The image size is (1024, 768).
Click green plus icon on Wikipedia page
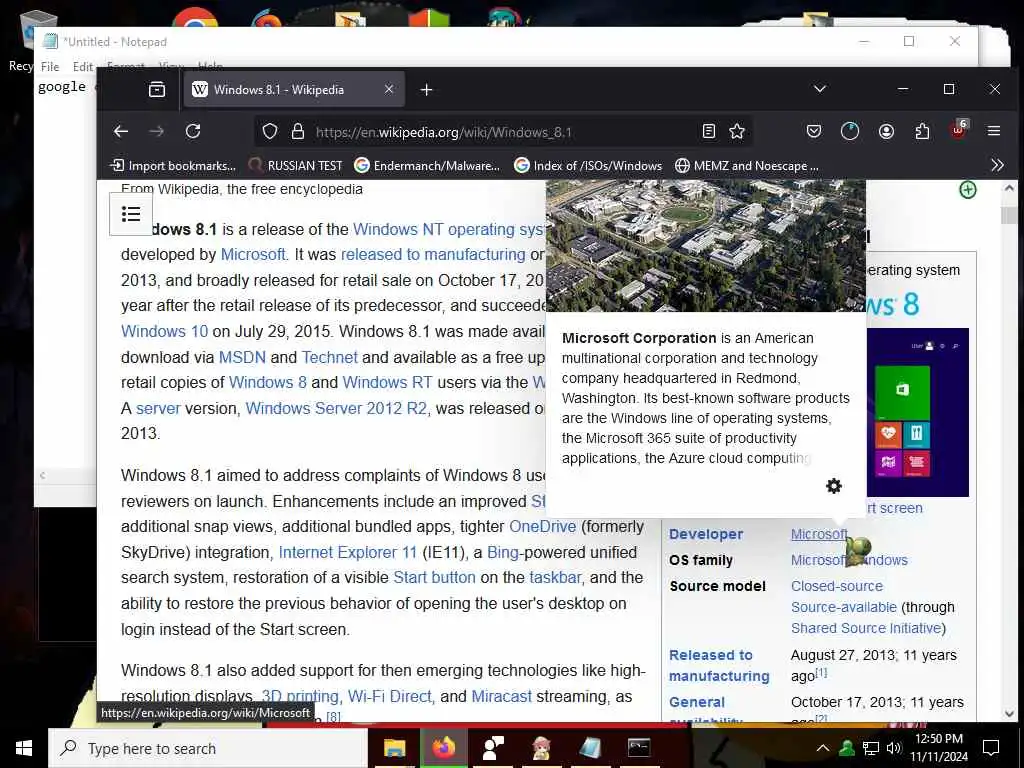pos(968,190)
